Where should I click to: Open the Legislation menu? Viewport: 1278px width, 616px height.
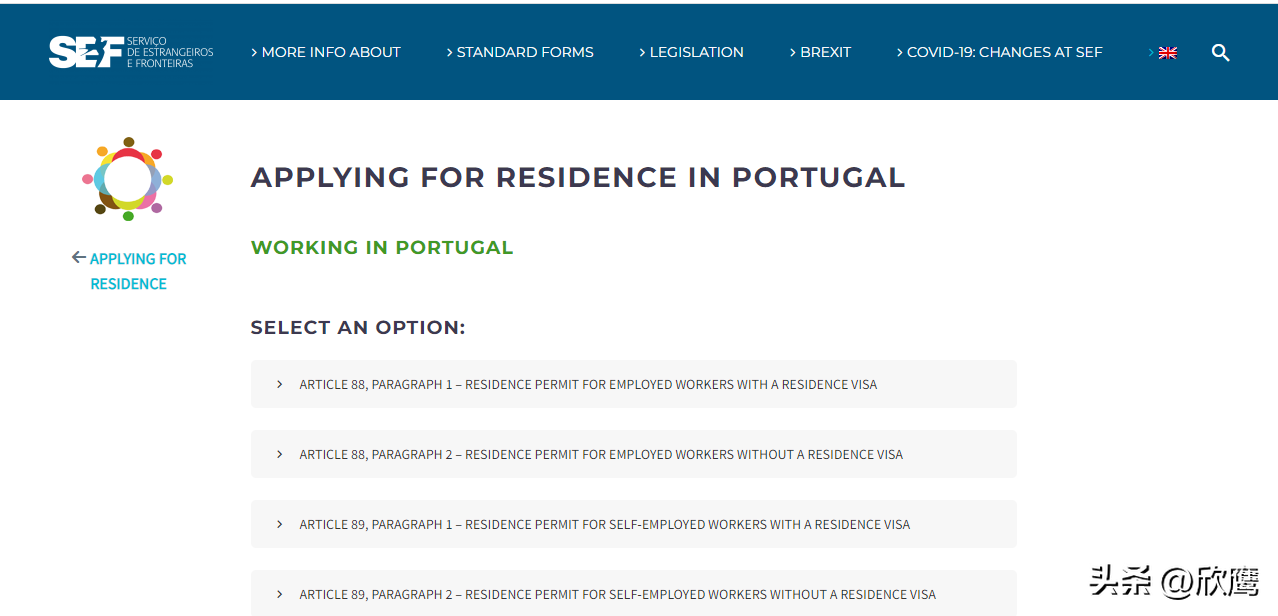(x=696, y=52)
